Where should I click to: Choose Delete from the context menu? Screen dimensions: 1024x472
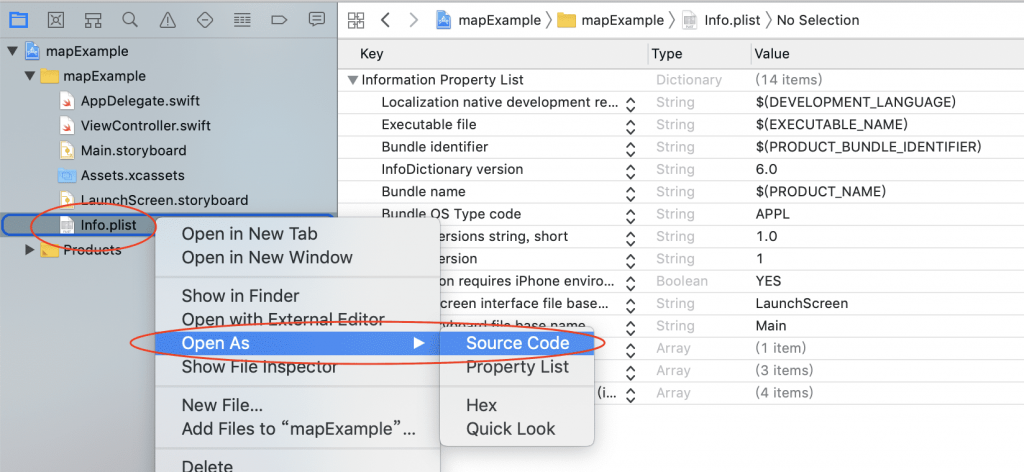207,465
